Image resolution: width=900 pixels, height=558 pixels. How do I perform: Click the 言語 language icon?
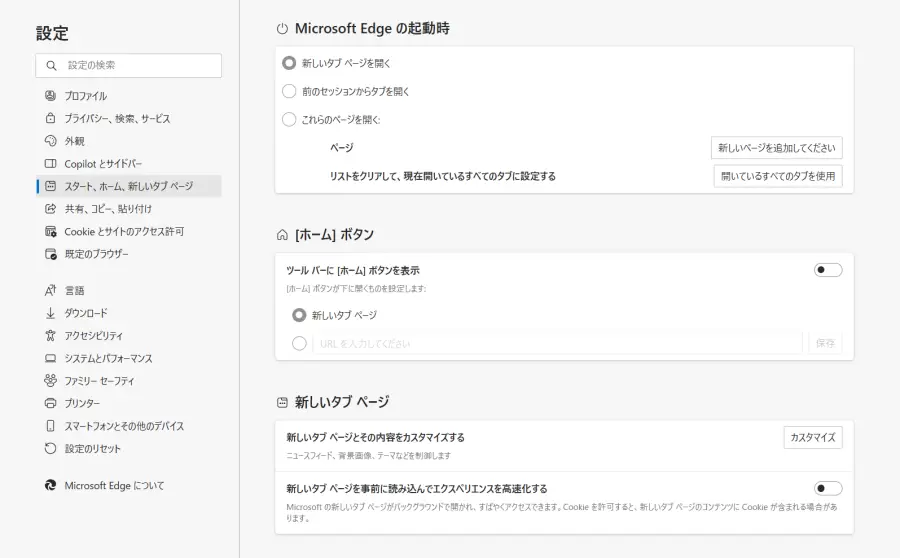pos(51,290)
